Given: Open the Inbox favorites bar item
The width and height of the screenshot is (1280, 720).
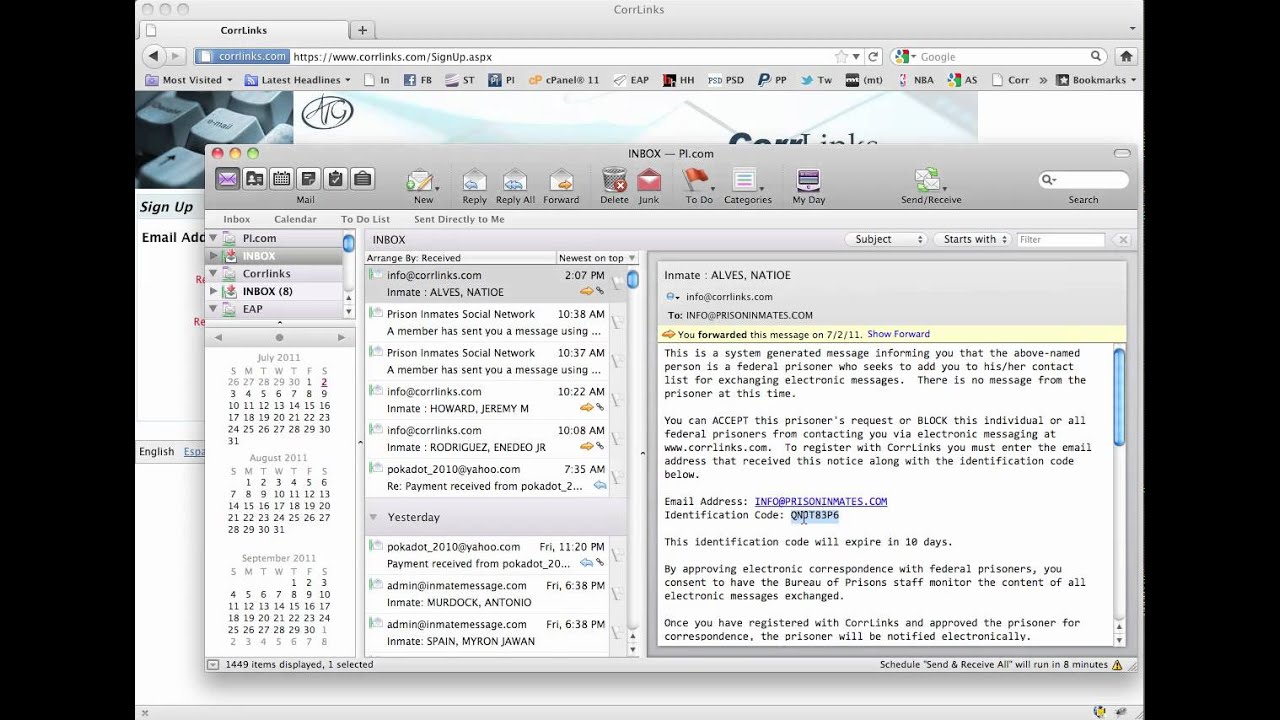Looking at the screenshot, I should tap(237, 219).
